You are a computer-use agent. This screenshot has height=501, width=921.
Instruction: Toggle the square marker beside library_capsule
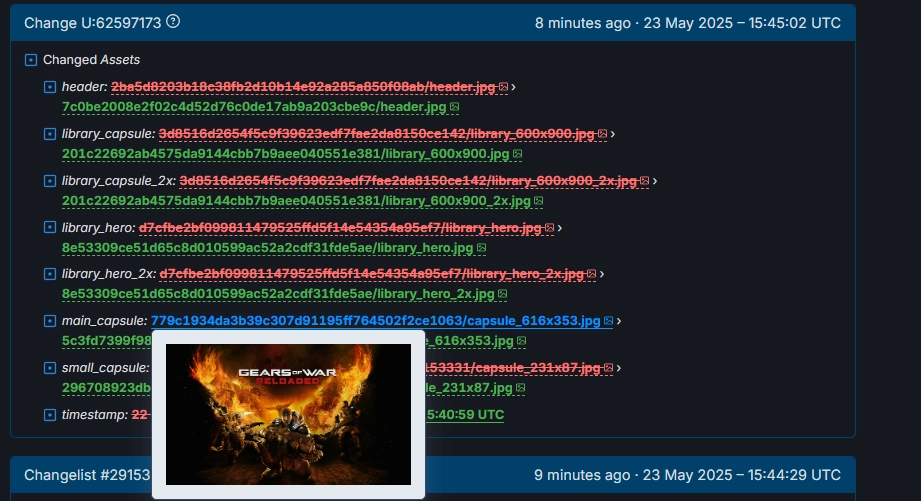click(50, 134)
